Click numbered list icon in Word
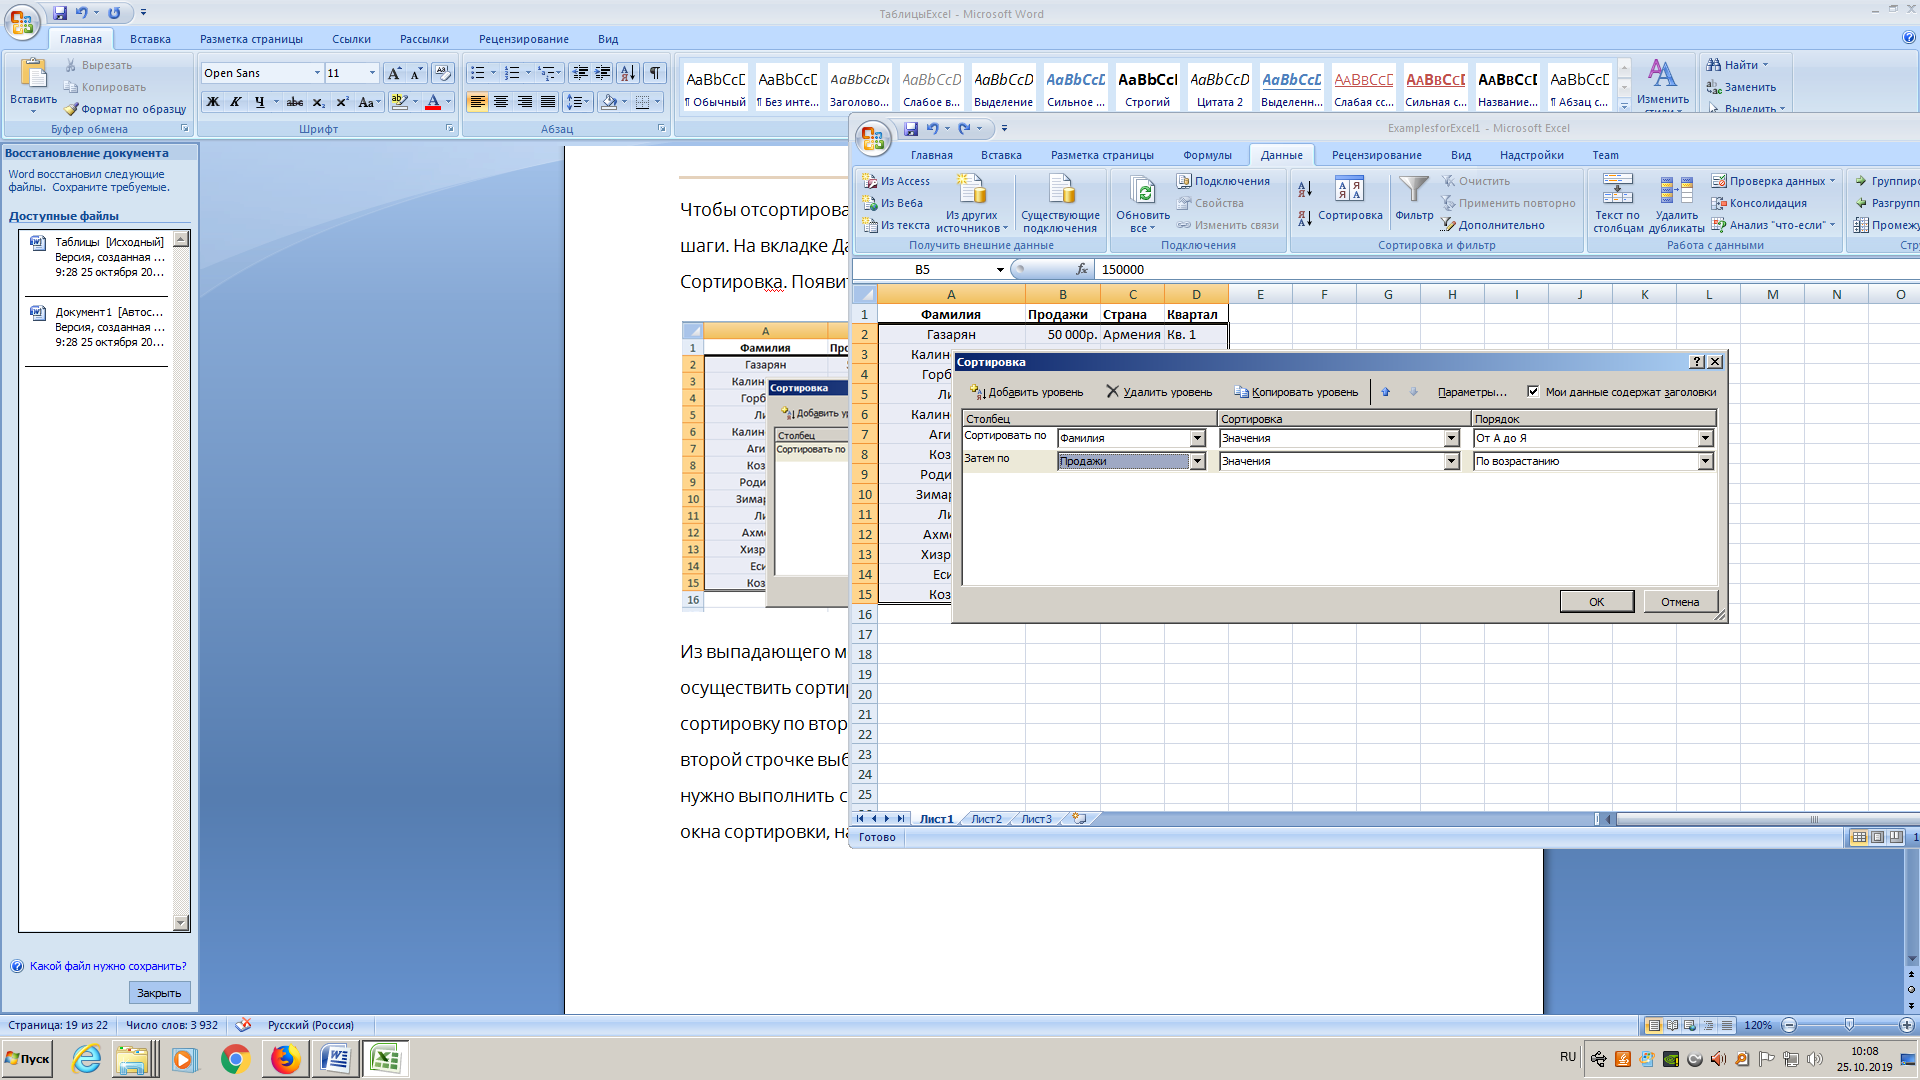The height and width of the screenshot is (1080, 1920). [x=512, y=73]
